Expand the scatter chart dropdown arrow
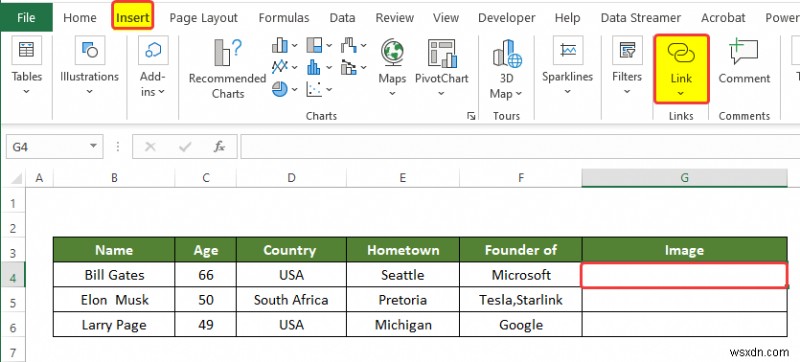 (x=329, y=90)
